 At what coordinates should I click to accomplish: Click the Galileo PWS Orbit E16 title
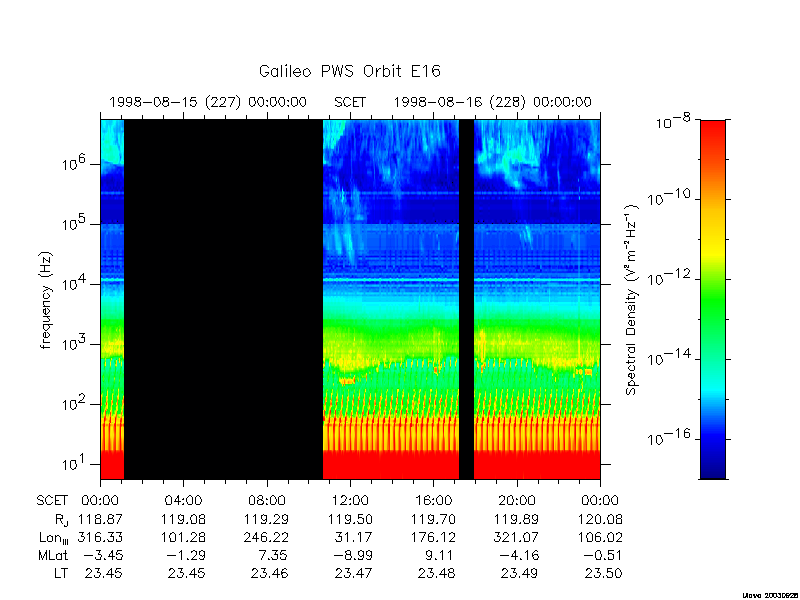[x=349, y=71]
